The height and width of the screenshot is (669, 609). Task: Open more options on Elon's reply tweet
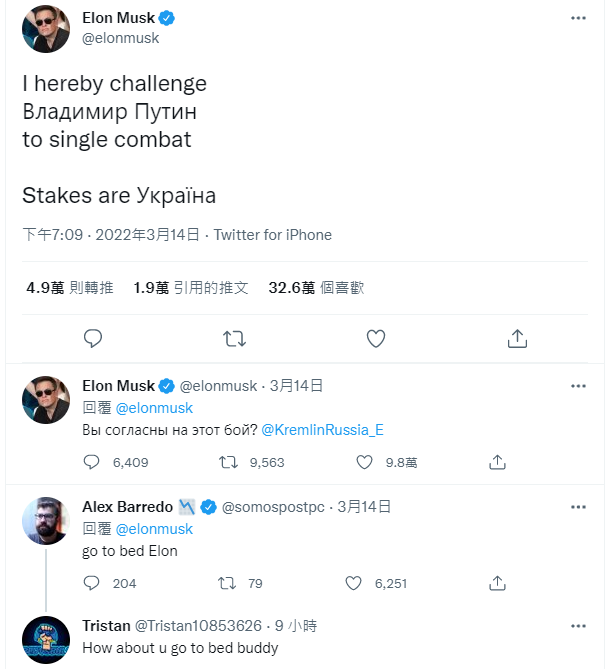tap(578, 386)
